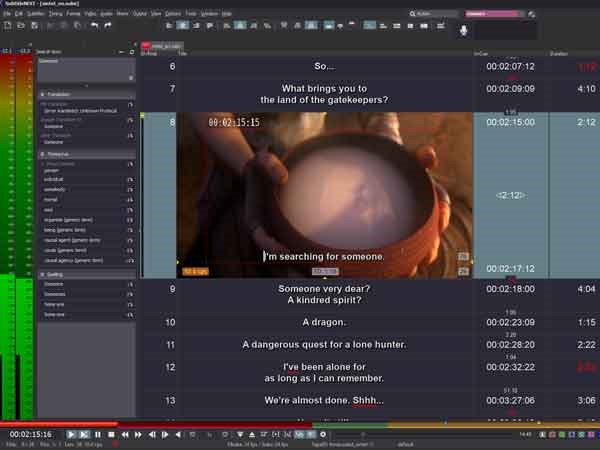Viewport: 600px width, 450px height.
Task: Click the eject-style icon in playback bar
Action: [252, 435]
